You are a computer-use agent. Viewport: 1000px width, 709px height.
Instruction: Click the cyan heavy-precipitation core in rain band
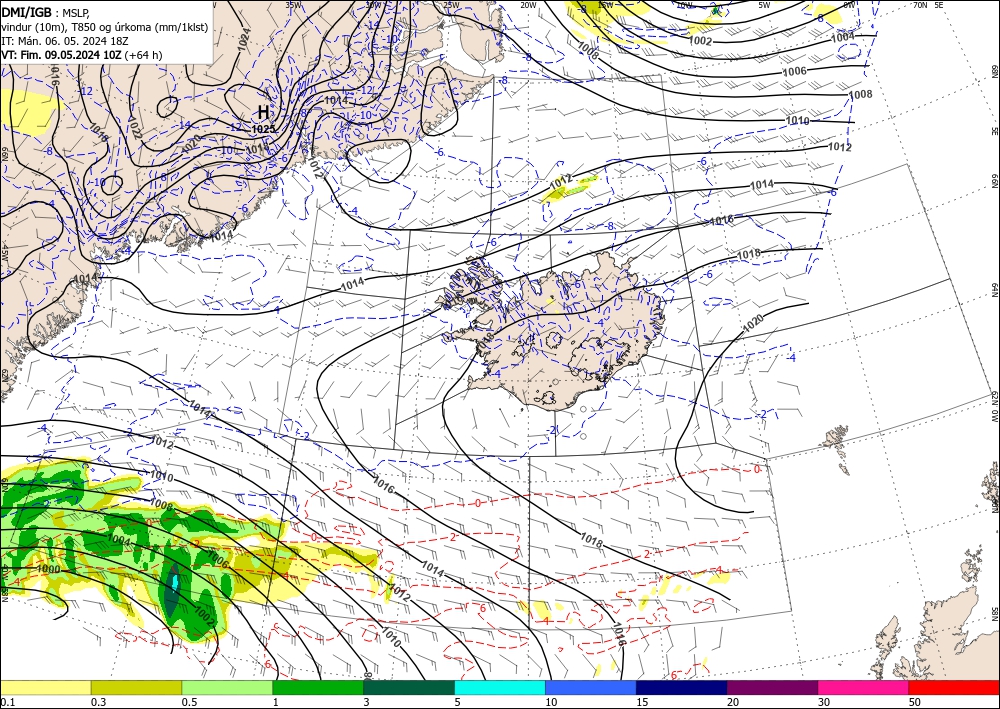[174, 582]
